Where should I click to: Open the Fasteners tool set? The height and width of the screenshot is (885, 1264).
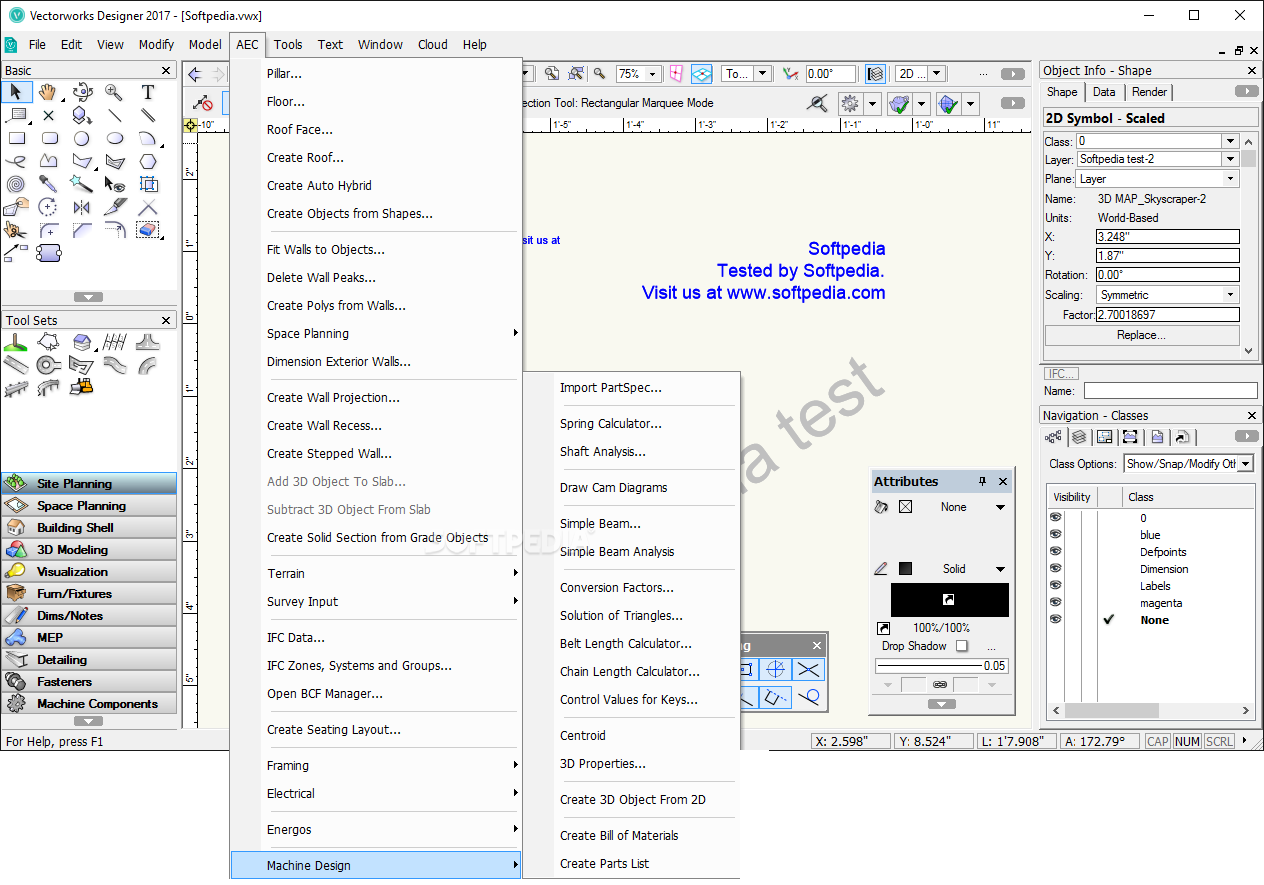pos(89,682)
